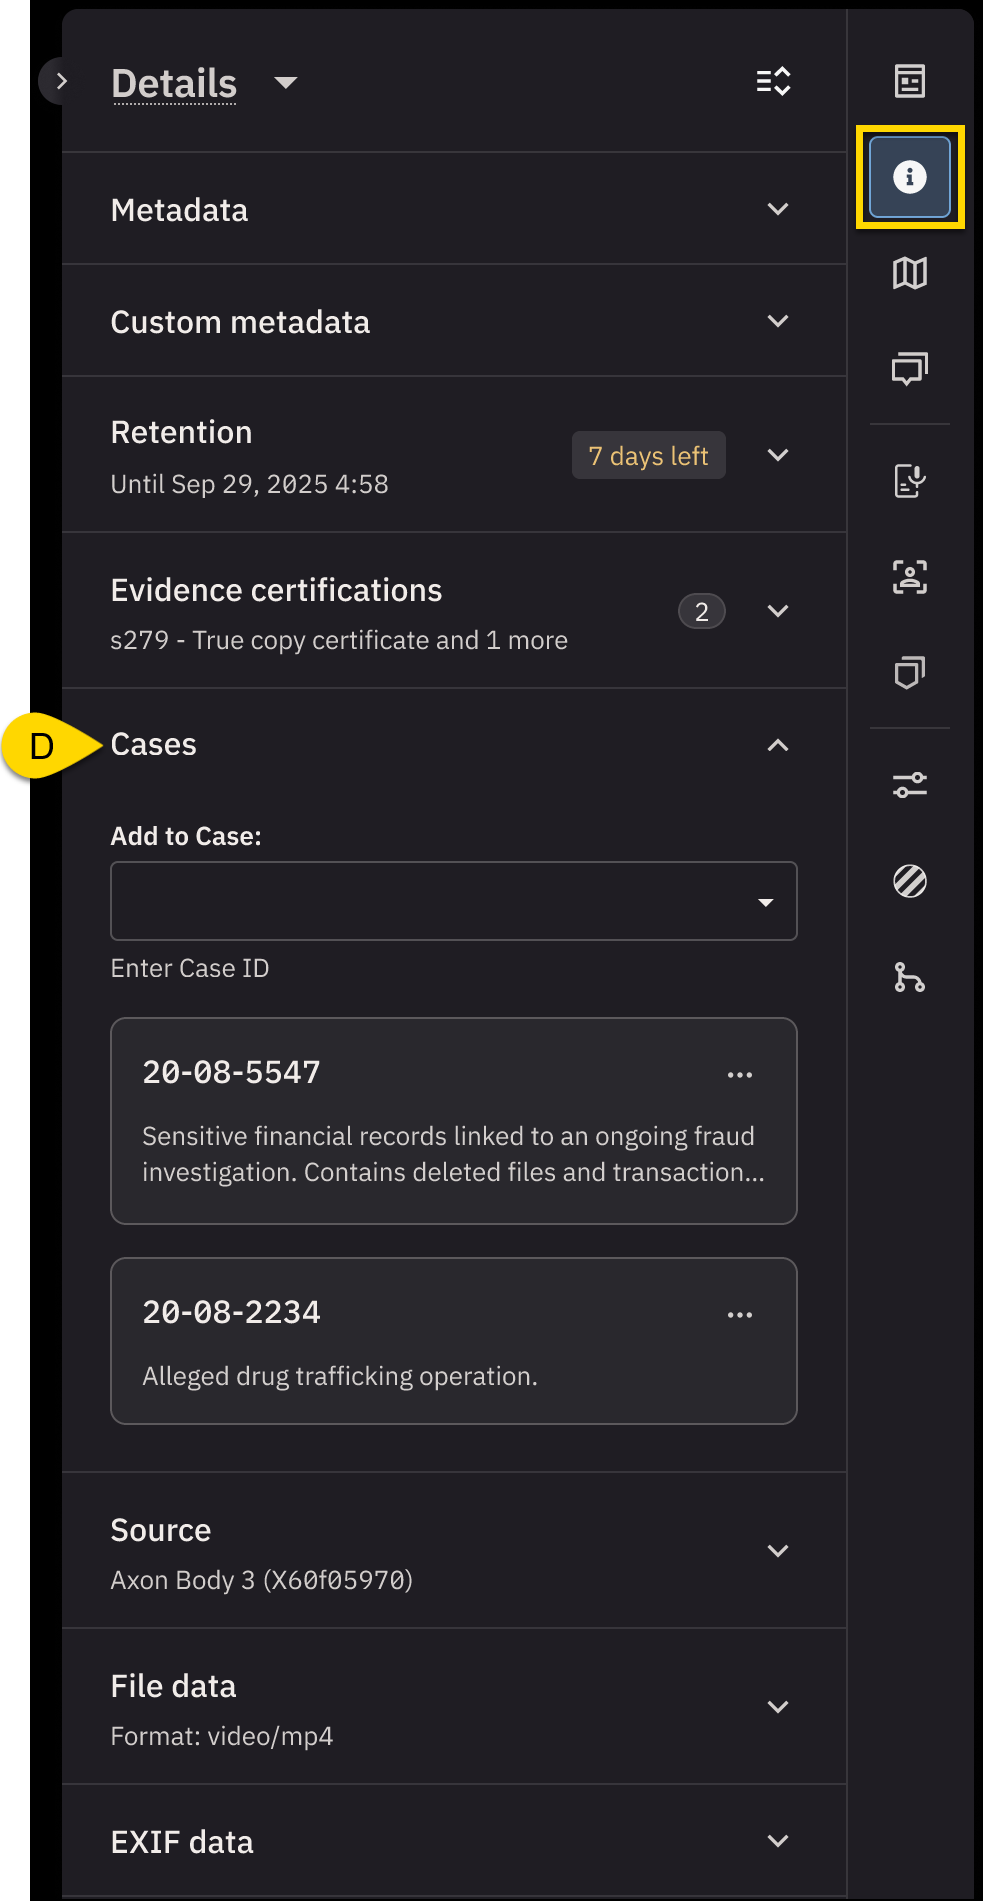Open the map panel icon
Image resolution: width=983 pixels, height=1901 pixels.
[x=909, y=273]
